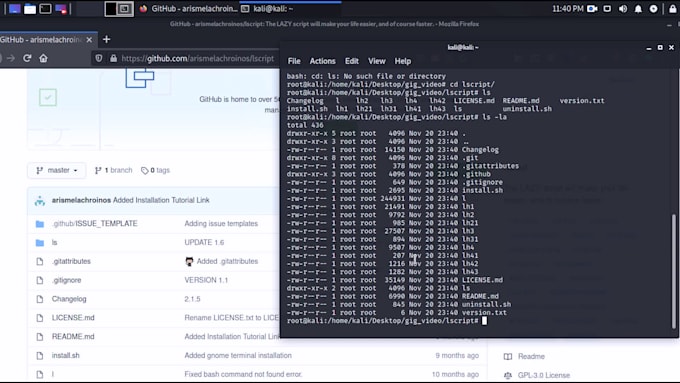Open the .github/ISSUE_TEMPLATE folder
This screenshot has height=383, width=680.
[x=95, y=223]
